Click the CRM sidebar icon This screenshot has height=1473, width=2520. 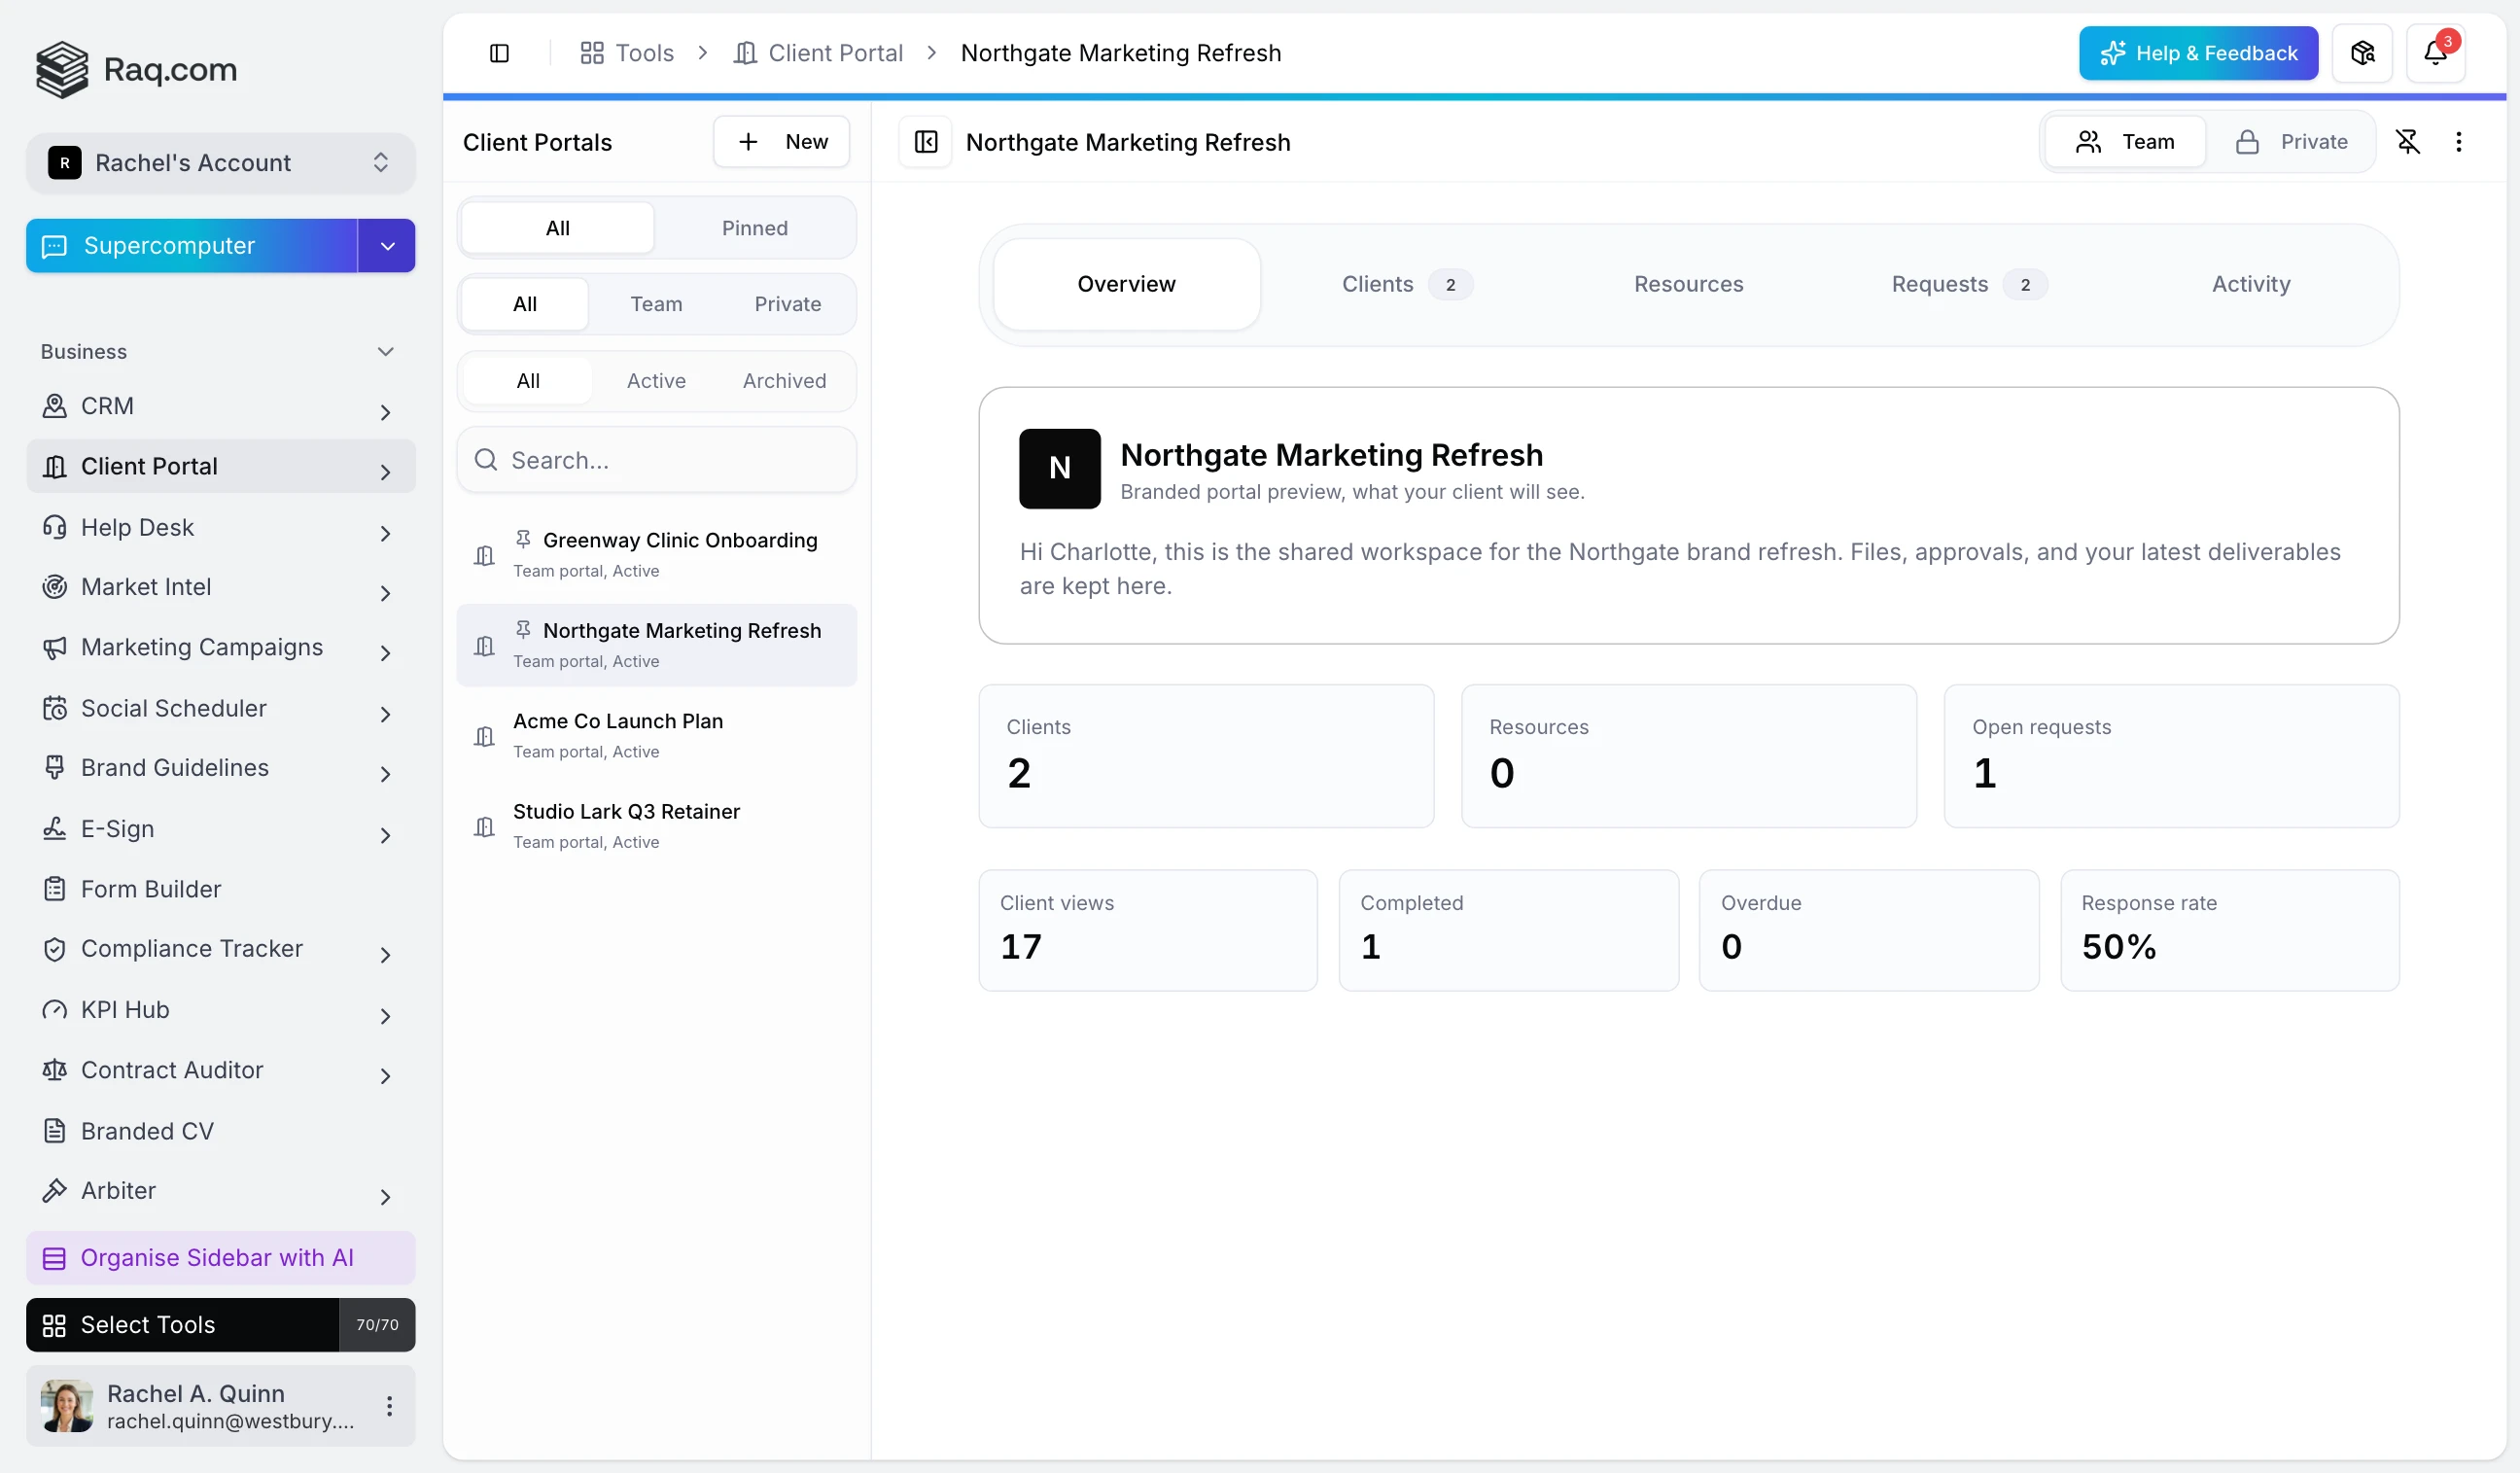click(x=55, y=406)
